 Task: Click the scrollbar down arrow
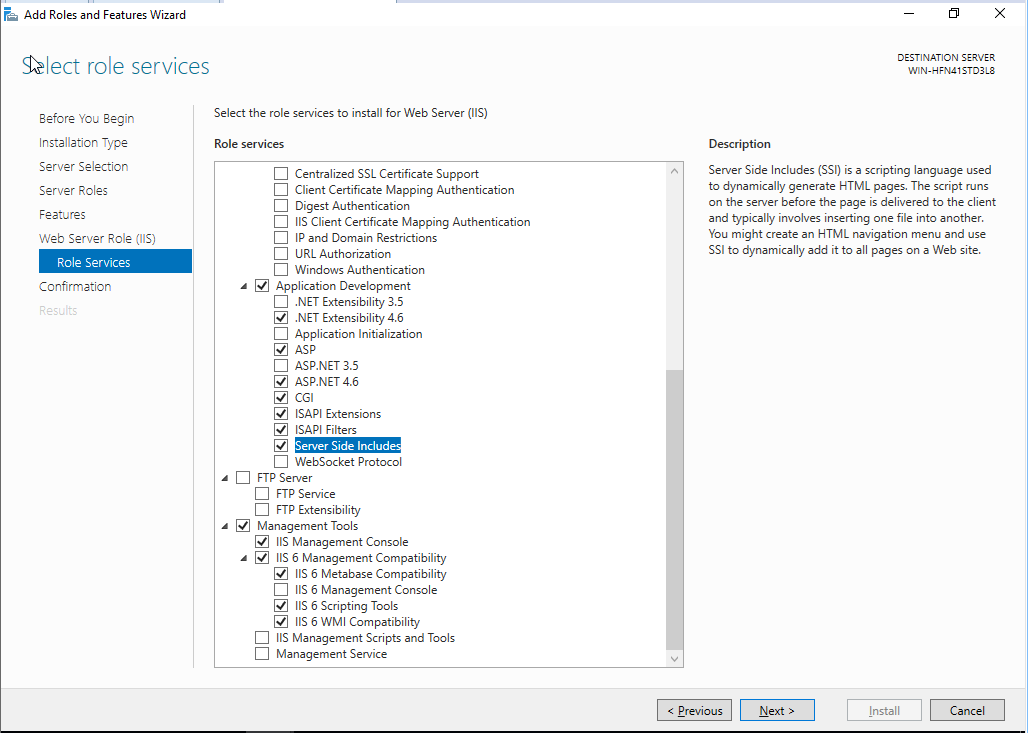pos(674,659)
